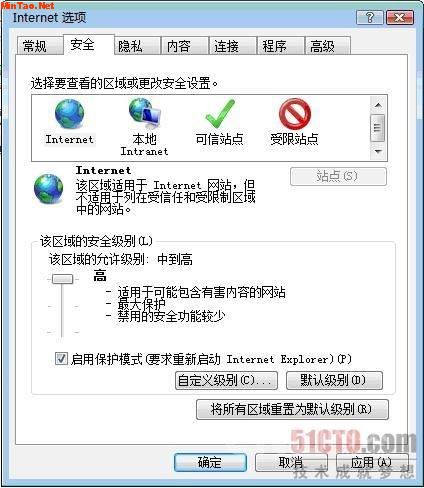
Task: Click the security level slider handle
Action: point(62,279)
